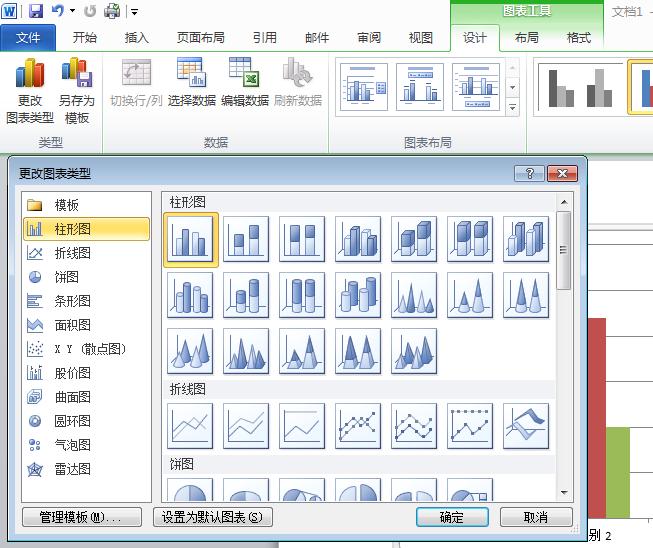Screen dimensions: 653x548
Task: Click Set as Default Chart (设置为默认图表) button
Action: pyautogui.click(x=213, y=517)
